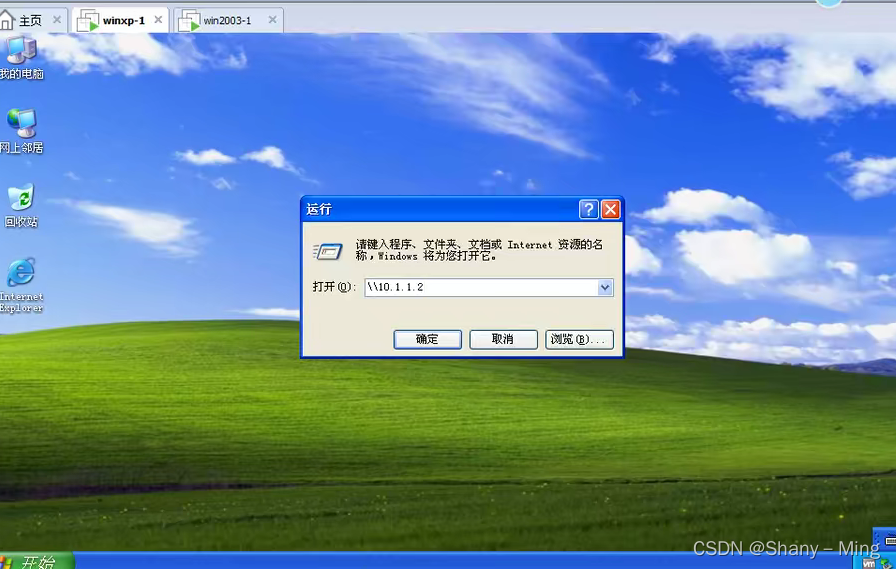The height and width of the screenshot is (569, 896).
Task: Close the 主页 home tab
Action: pos(57,20)
